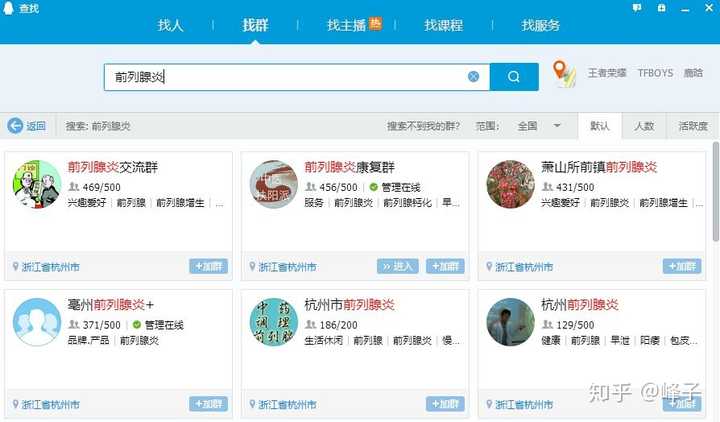
Task: Open the 亳州前列腺炎+ default avatar
Action: [x=37, y=322]
